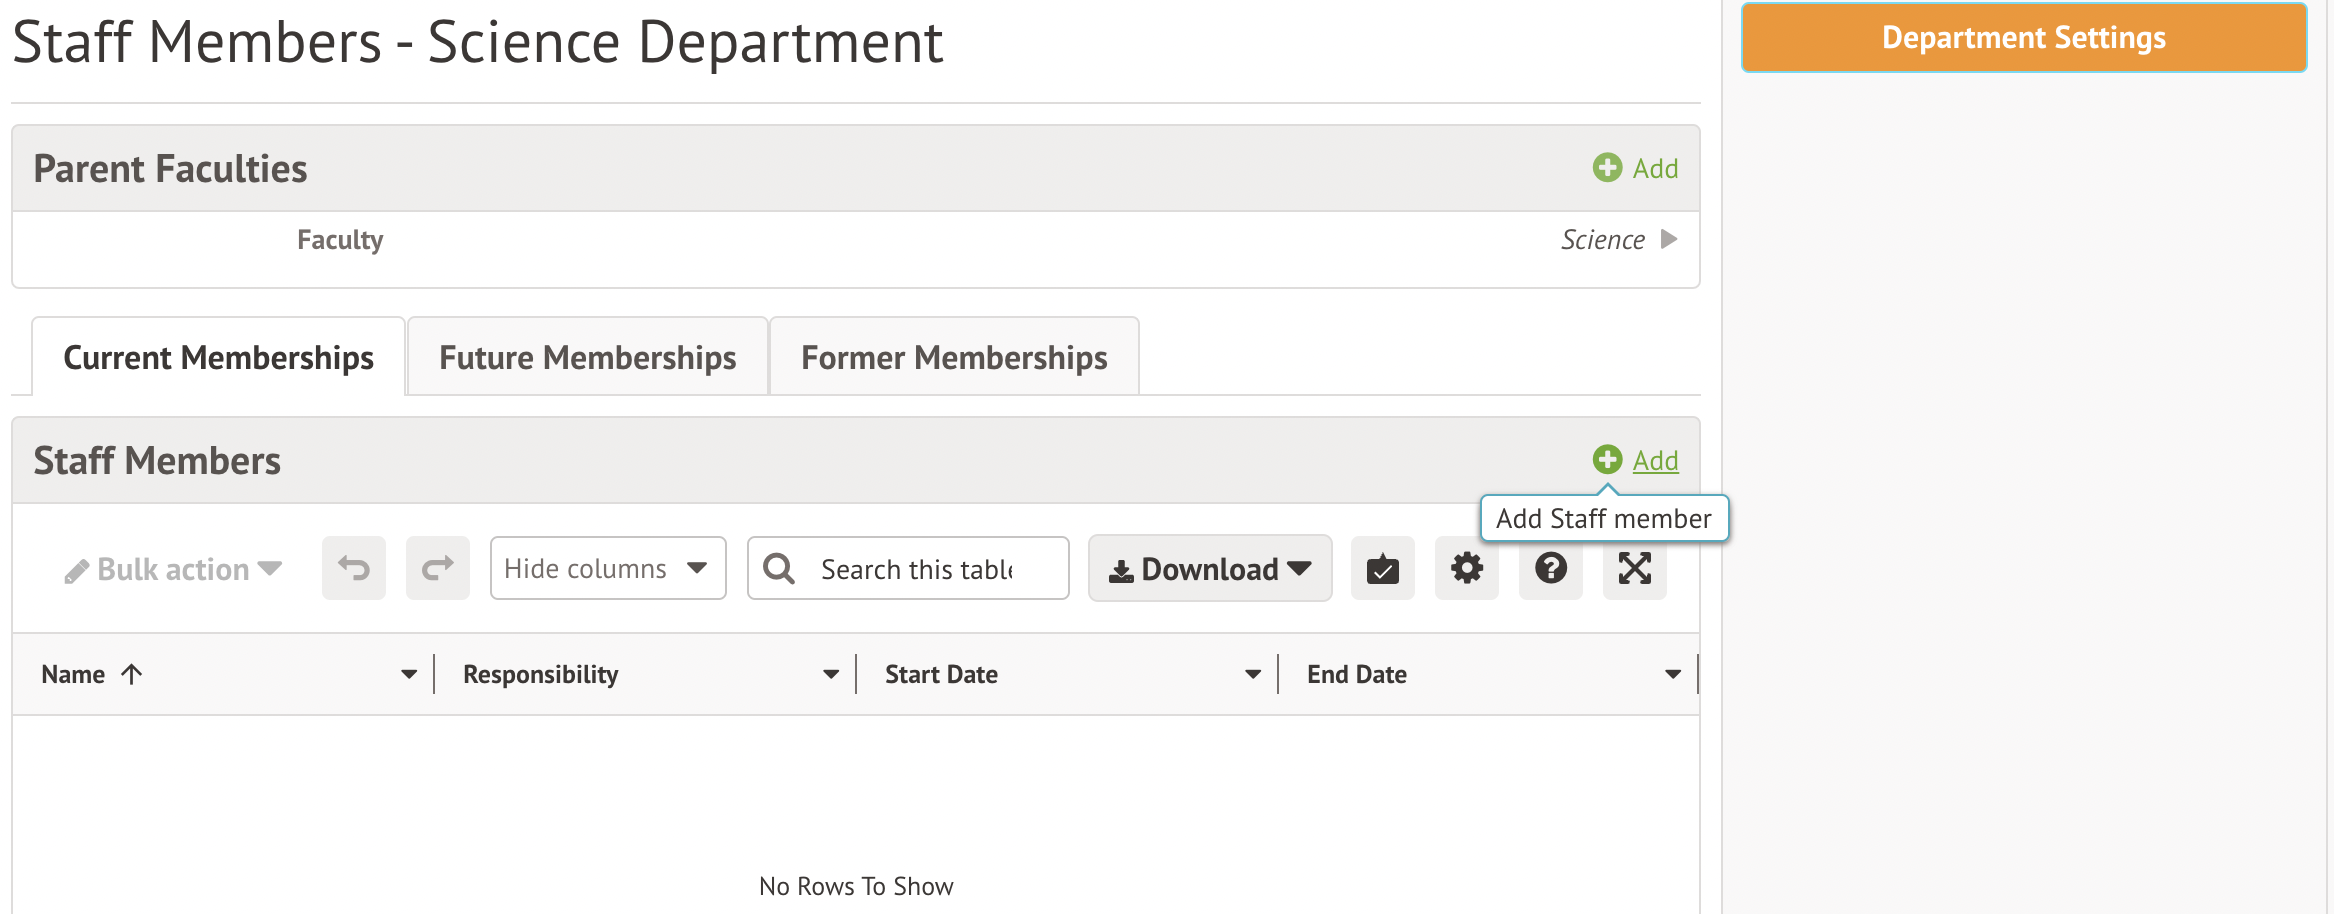Open Name column filter menu arrow
The image size is (2334, 914).
(x=408, y=675)
